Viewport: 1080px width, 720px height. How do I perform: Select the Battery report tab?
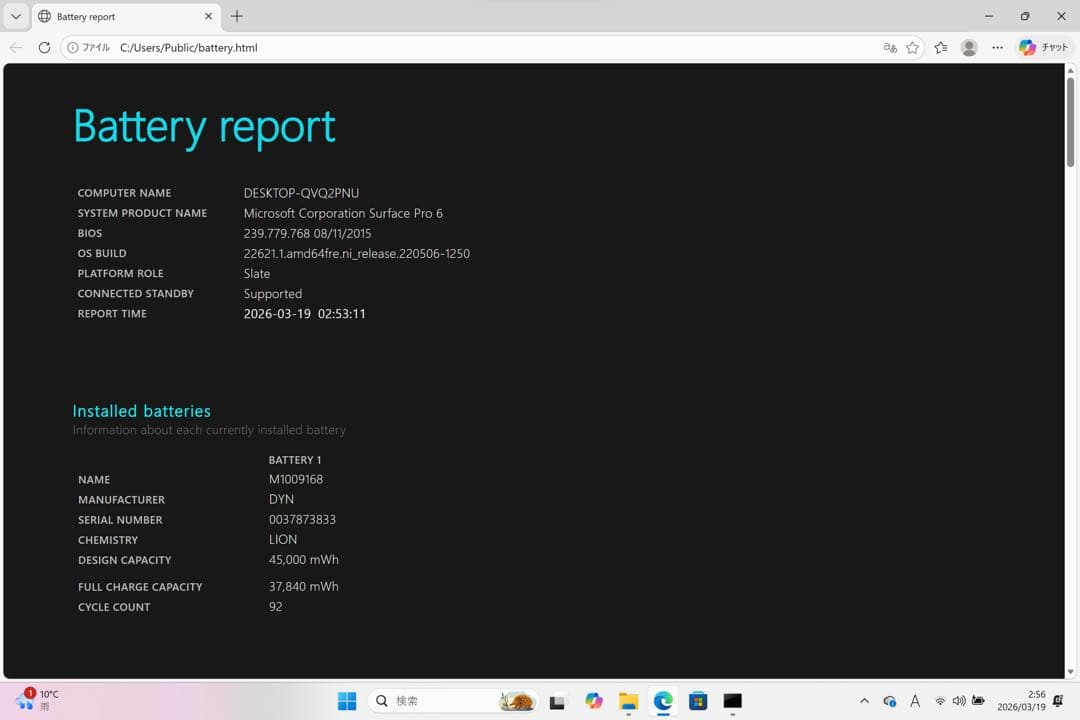[x=110, y=16]
